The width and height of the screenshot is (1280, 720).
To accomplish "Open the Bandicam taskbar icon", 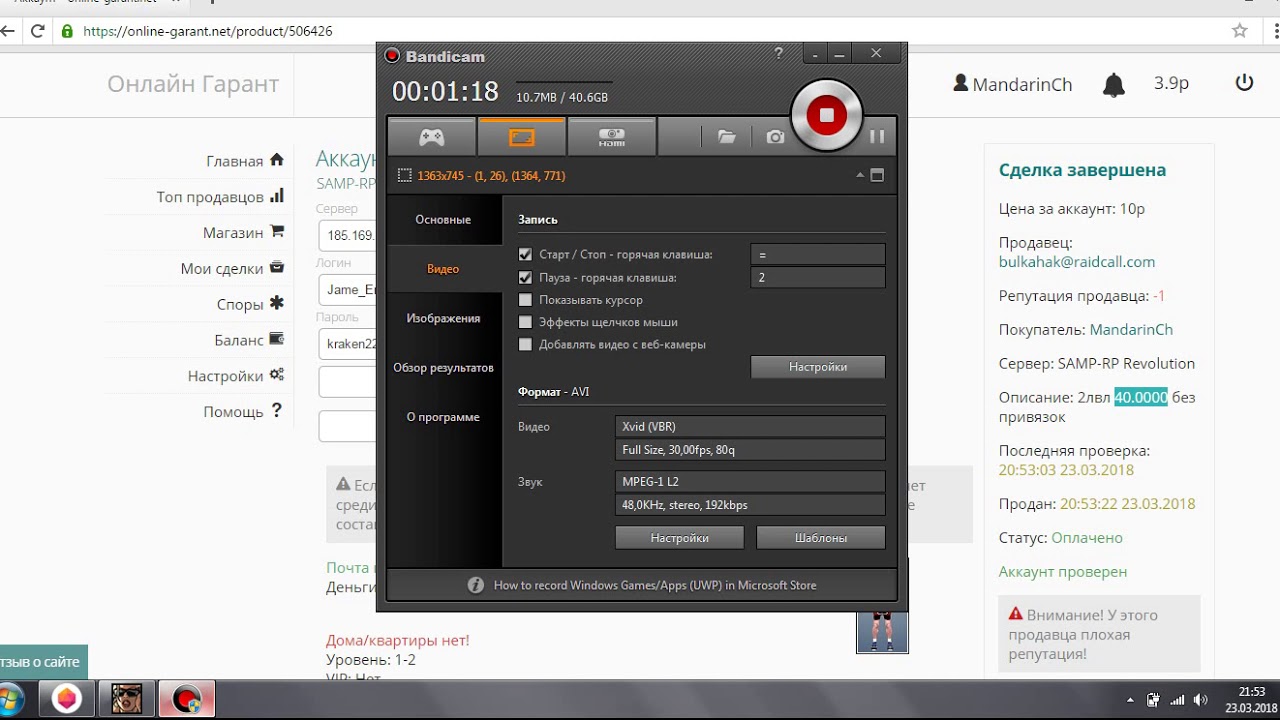I will click(187, 699).
